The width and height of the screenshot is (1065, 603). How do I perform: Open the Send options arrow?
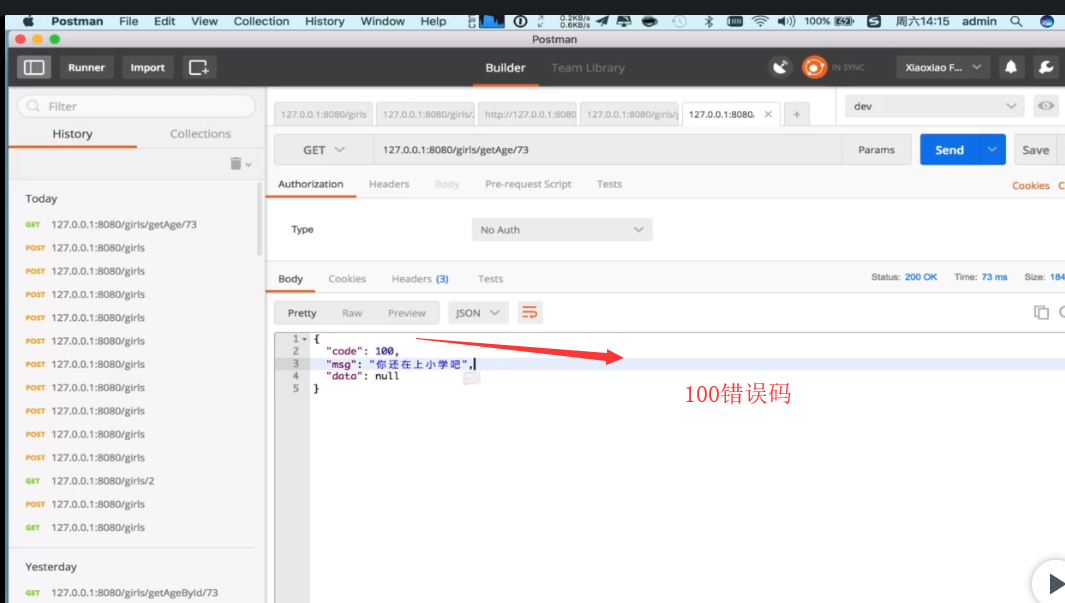tap(992, 149)
